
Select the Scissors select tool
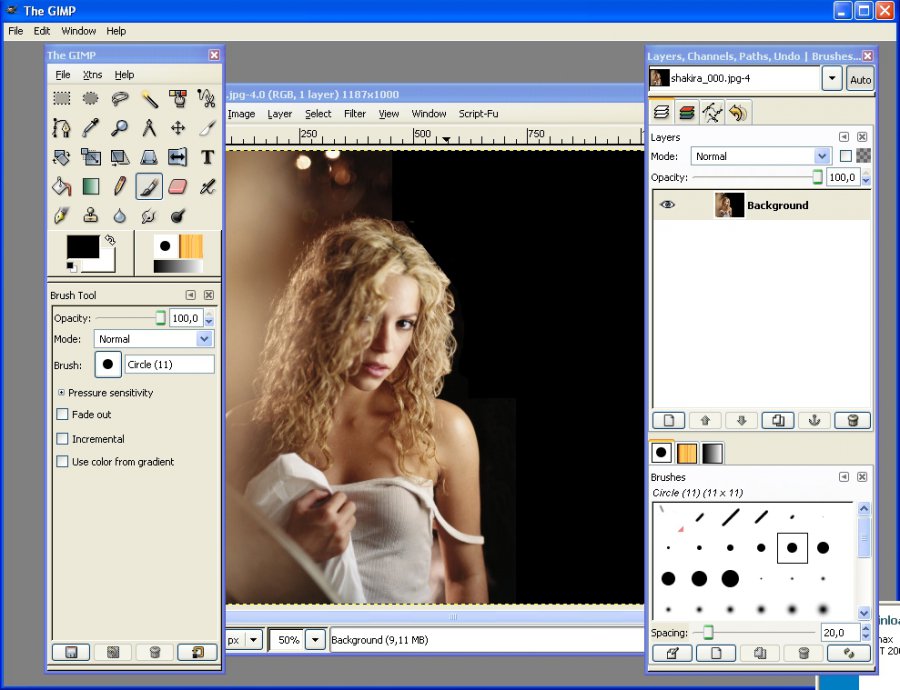(x=207, y=99)
